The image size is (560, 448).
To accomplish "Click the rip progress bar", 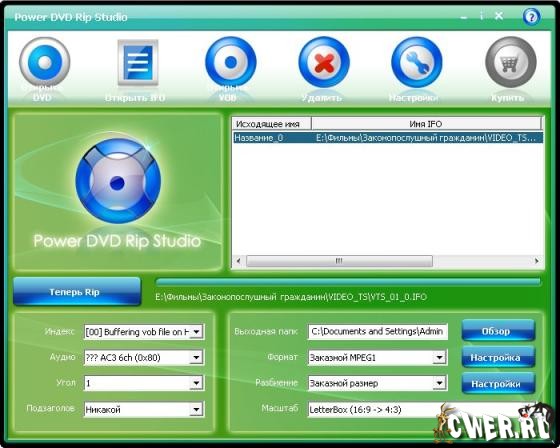I will click(x=349, y=282).
